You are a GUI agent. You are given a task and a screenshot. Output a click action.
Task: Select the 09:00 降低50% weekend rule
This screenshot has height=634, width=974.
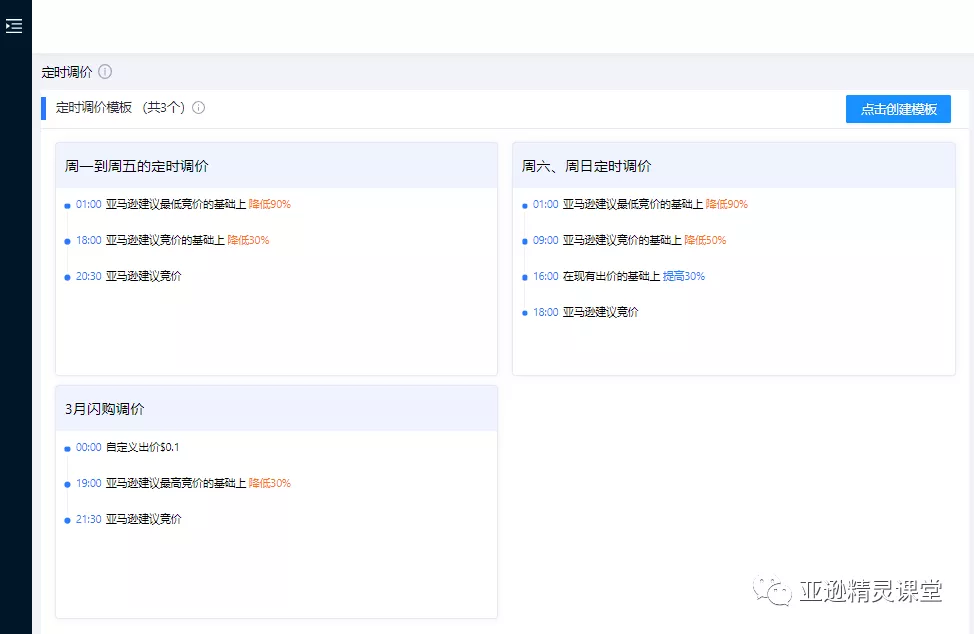[x=628, y=239]
